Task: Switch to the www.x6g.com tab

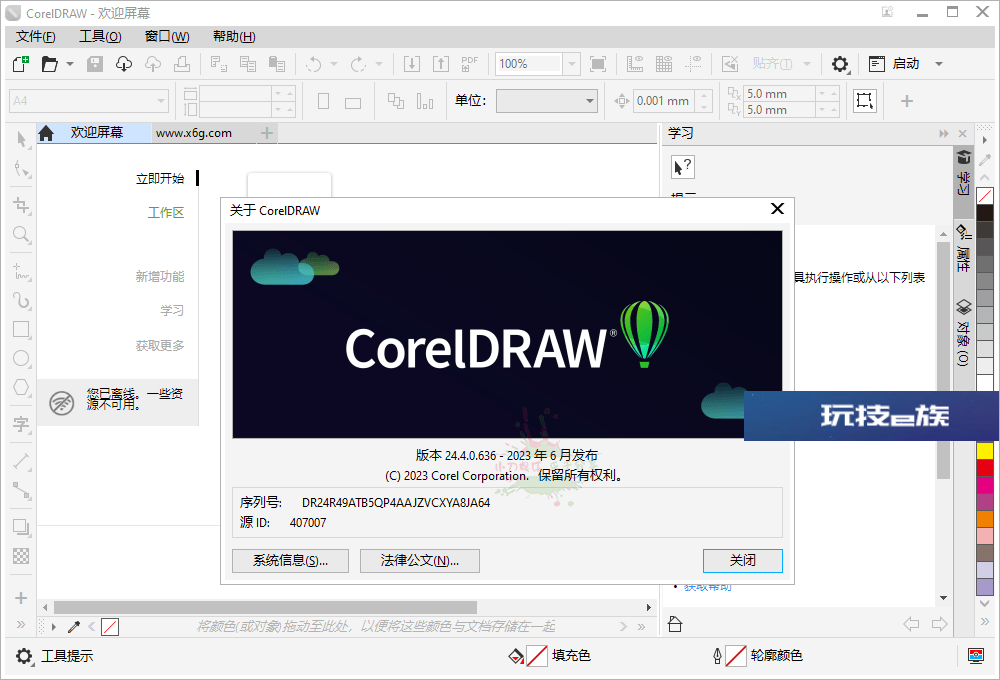Action: tap(194, 133)
